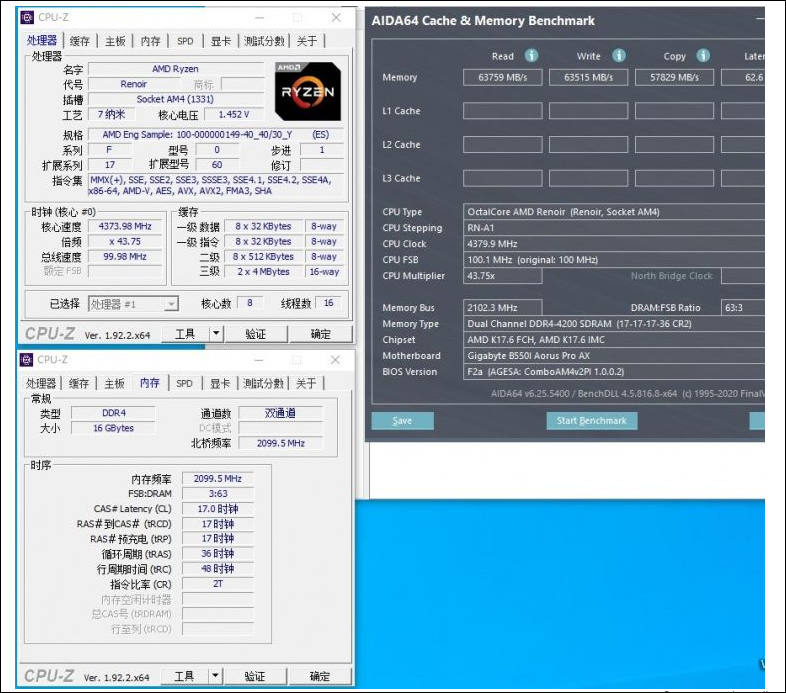Screen dimensions: 786x693
Task: Open SPD tab in top CPU-Z window
Action: (x=185, y=41)
